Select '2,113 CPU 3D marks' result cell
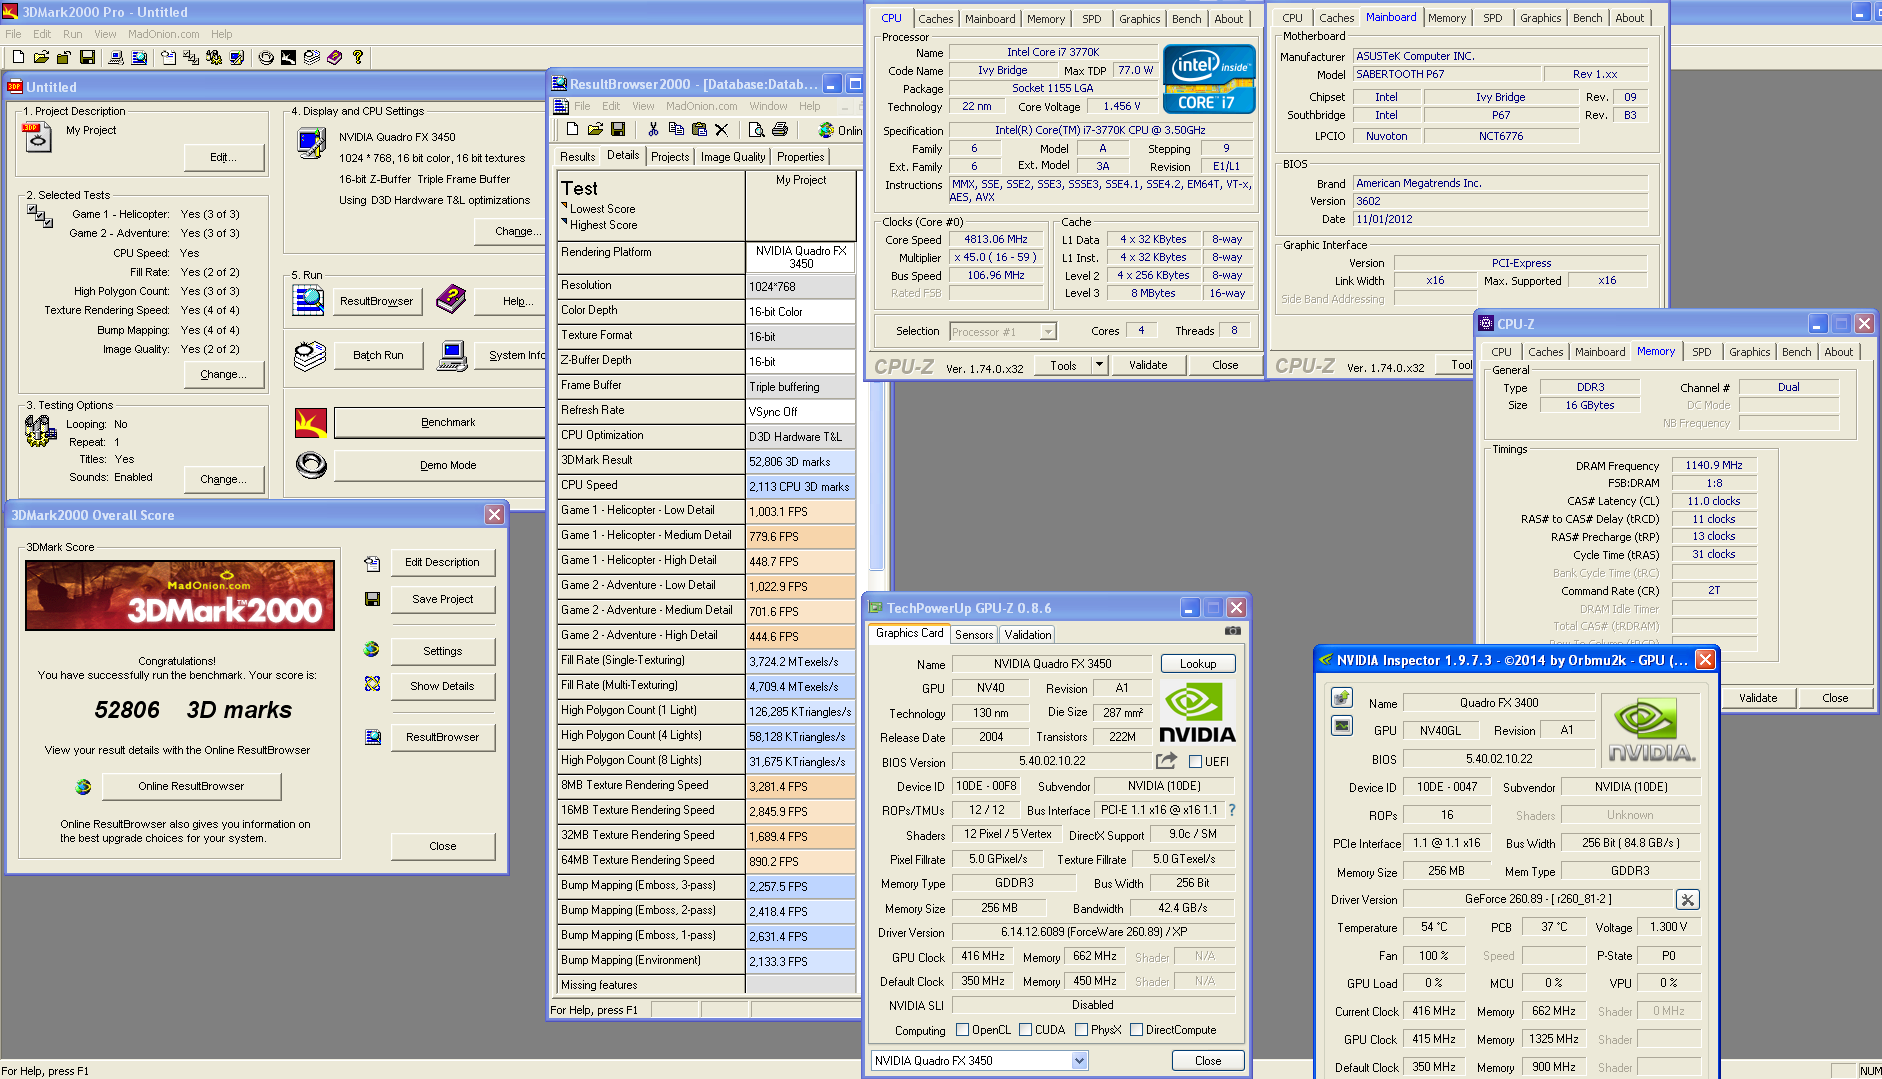The width and height of the screenshot is (1882, 1079). [801, 487]
